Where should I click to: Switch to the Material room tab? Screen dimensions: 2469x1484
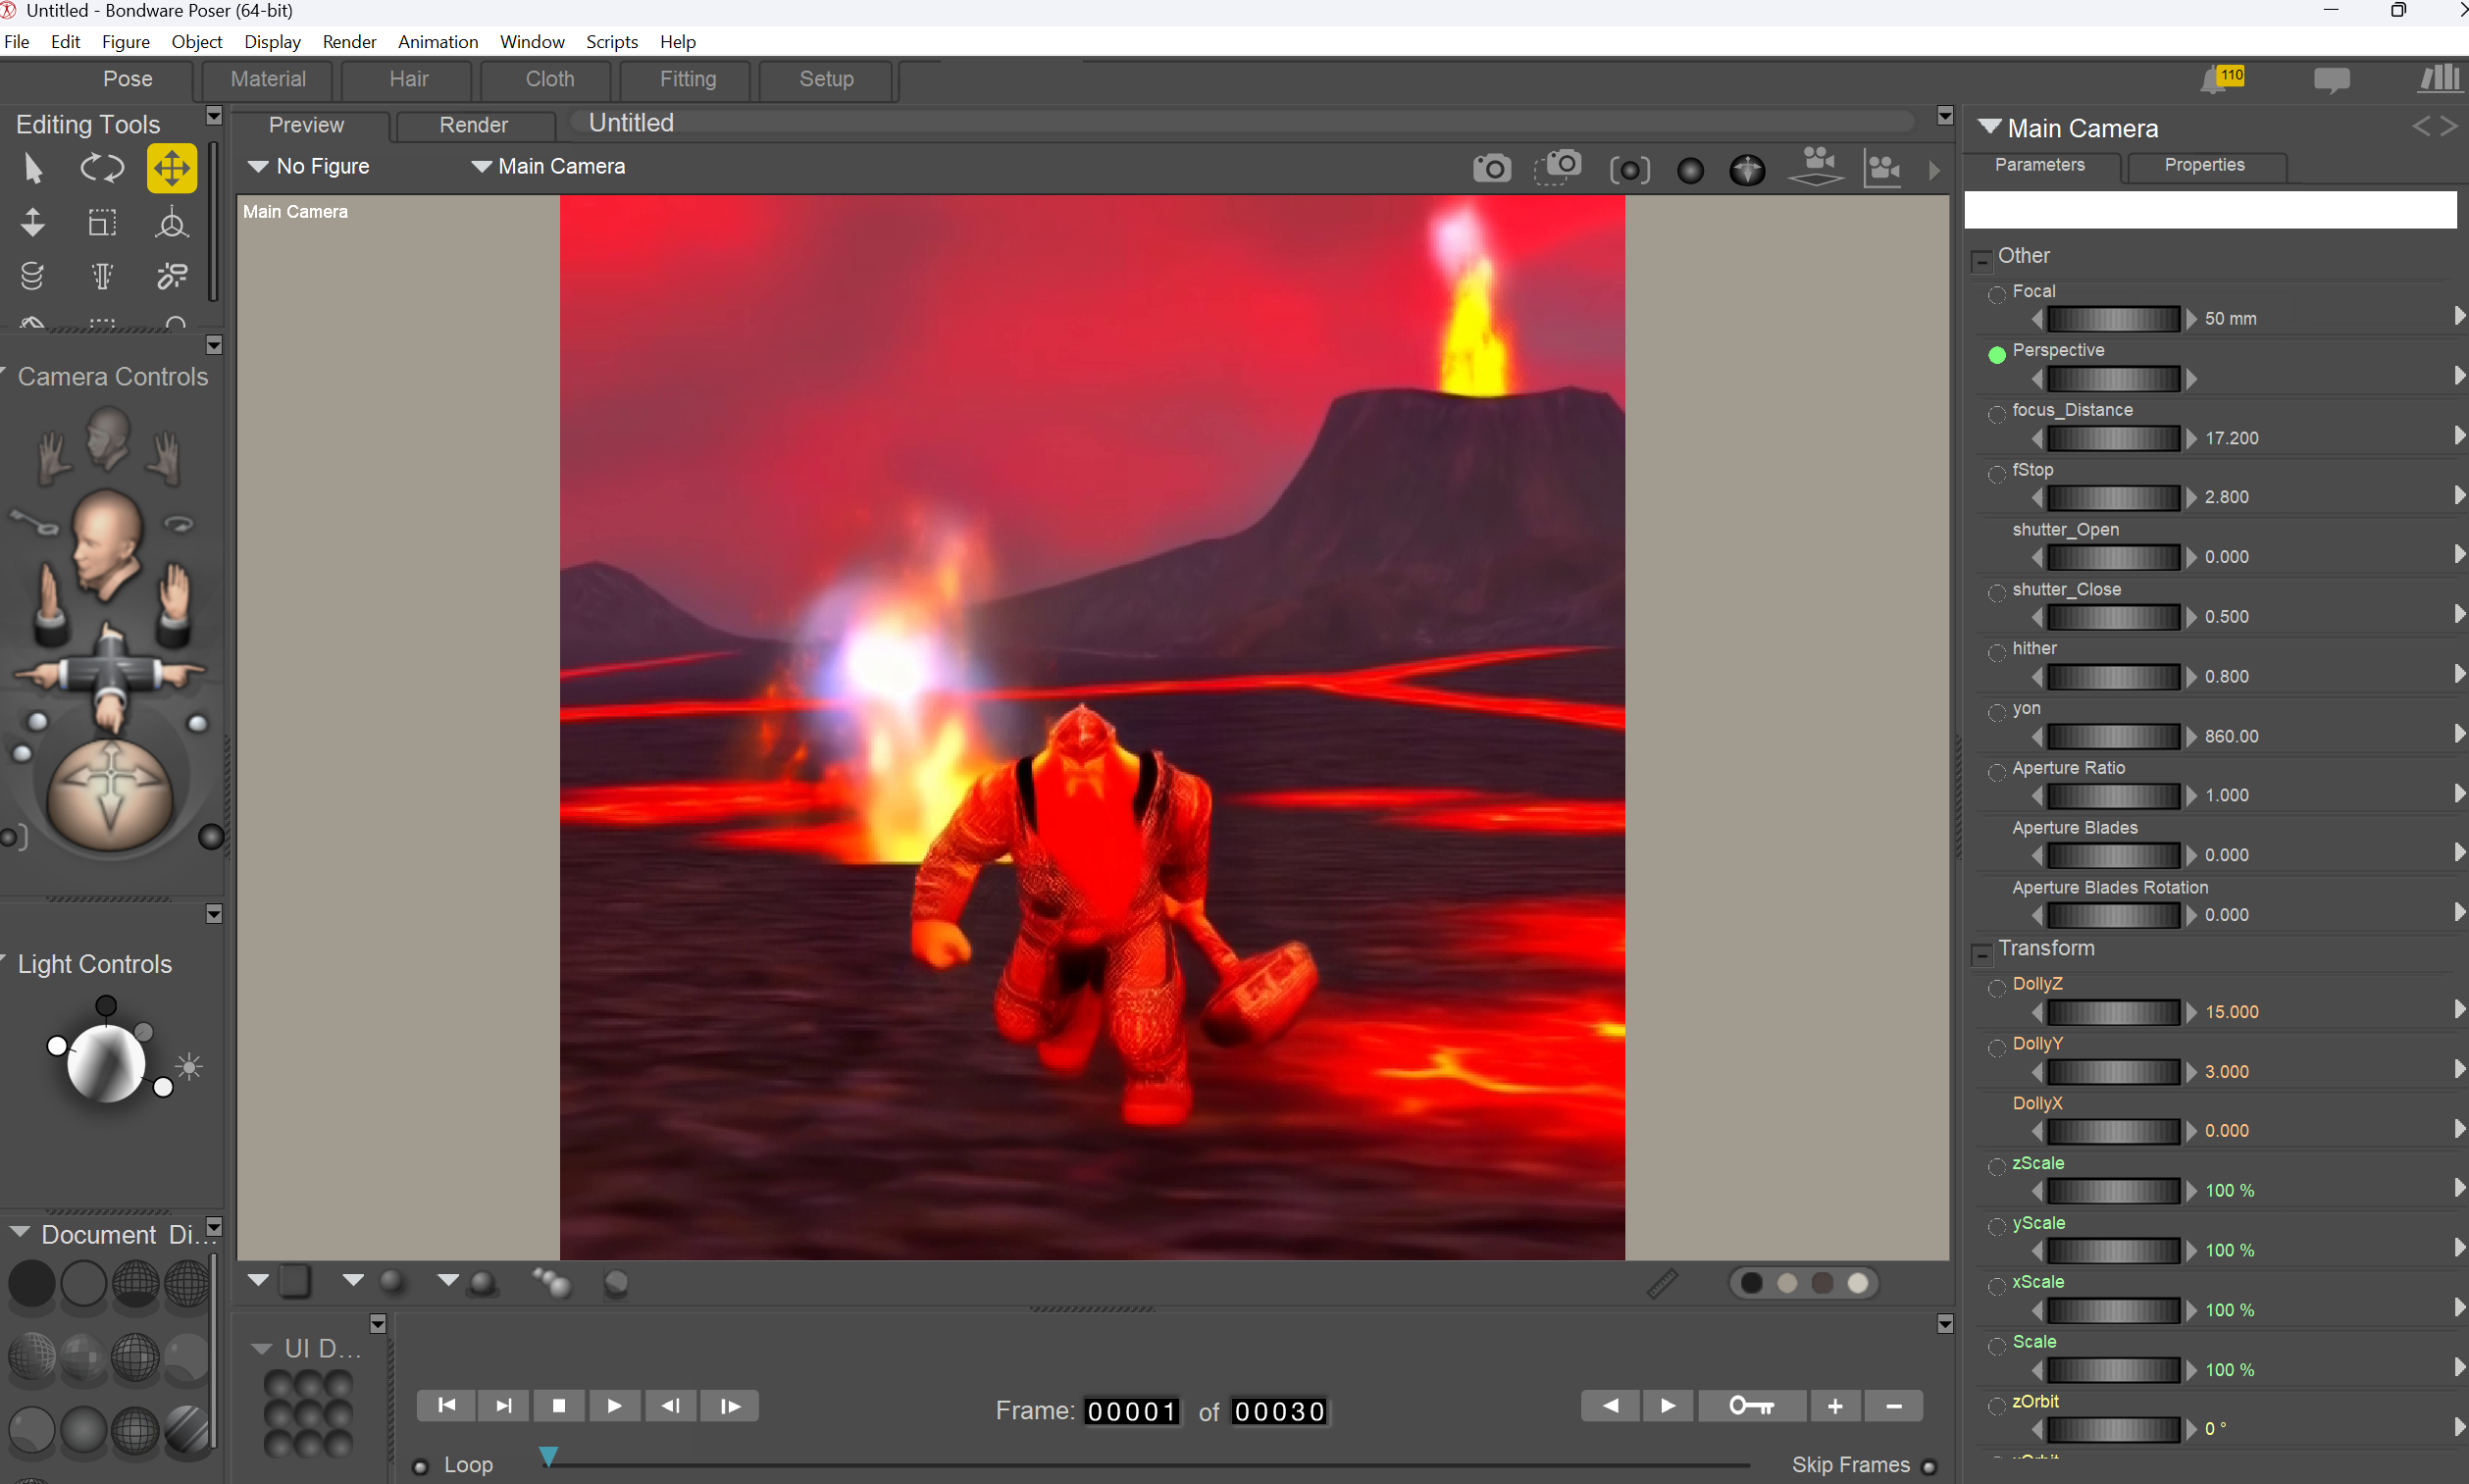[268, 79]
